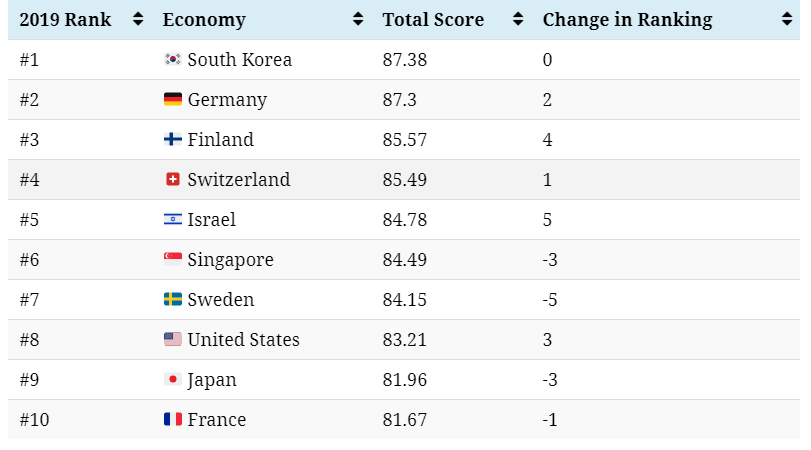Click the South Korea flag icon
Viewport: 811px width, 450px height.
[x=172, y=60]
